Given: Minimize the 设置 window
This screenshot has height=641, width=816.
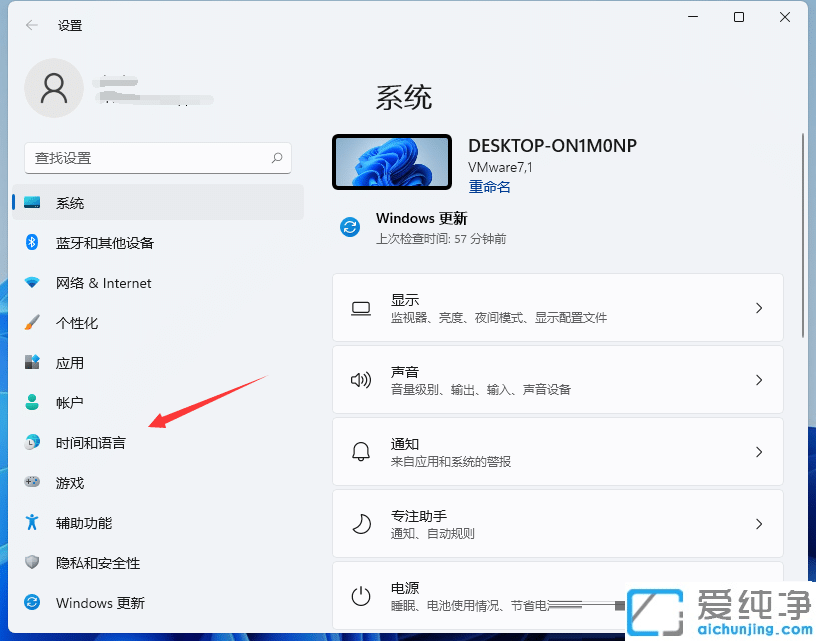Looking at the screenshot, I should [x=693, y=17].
